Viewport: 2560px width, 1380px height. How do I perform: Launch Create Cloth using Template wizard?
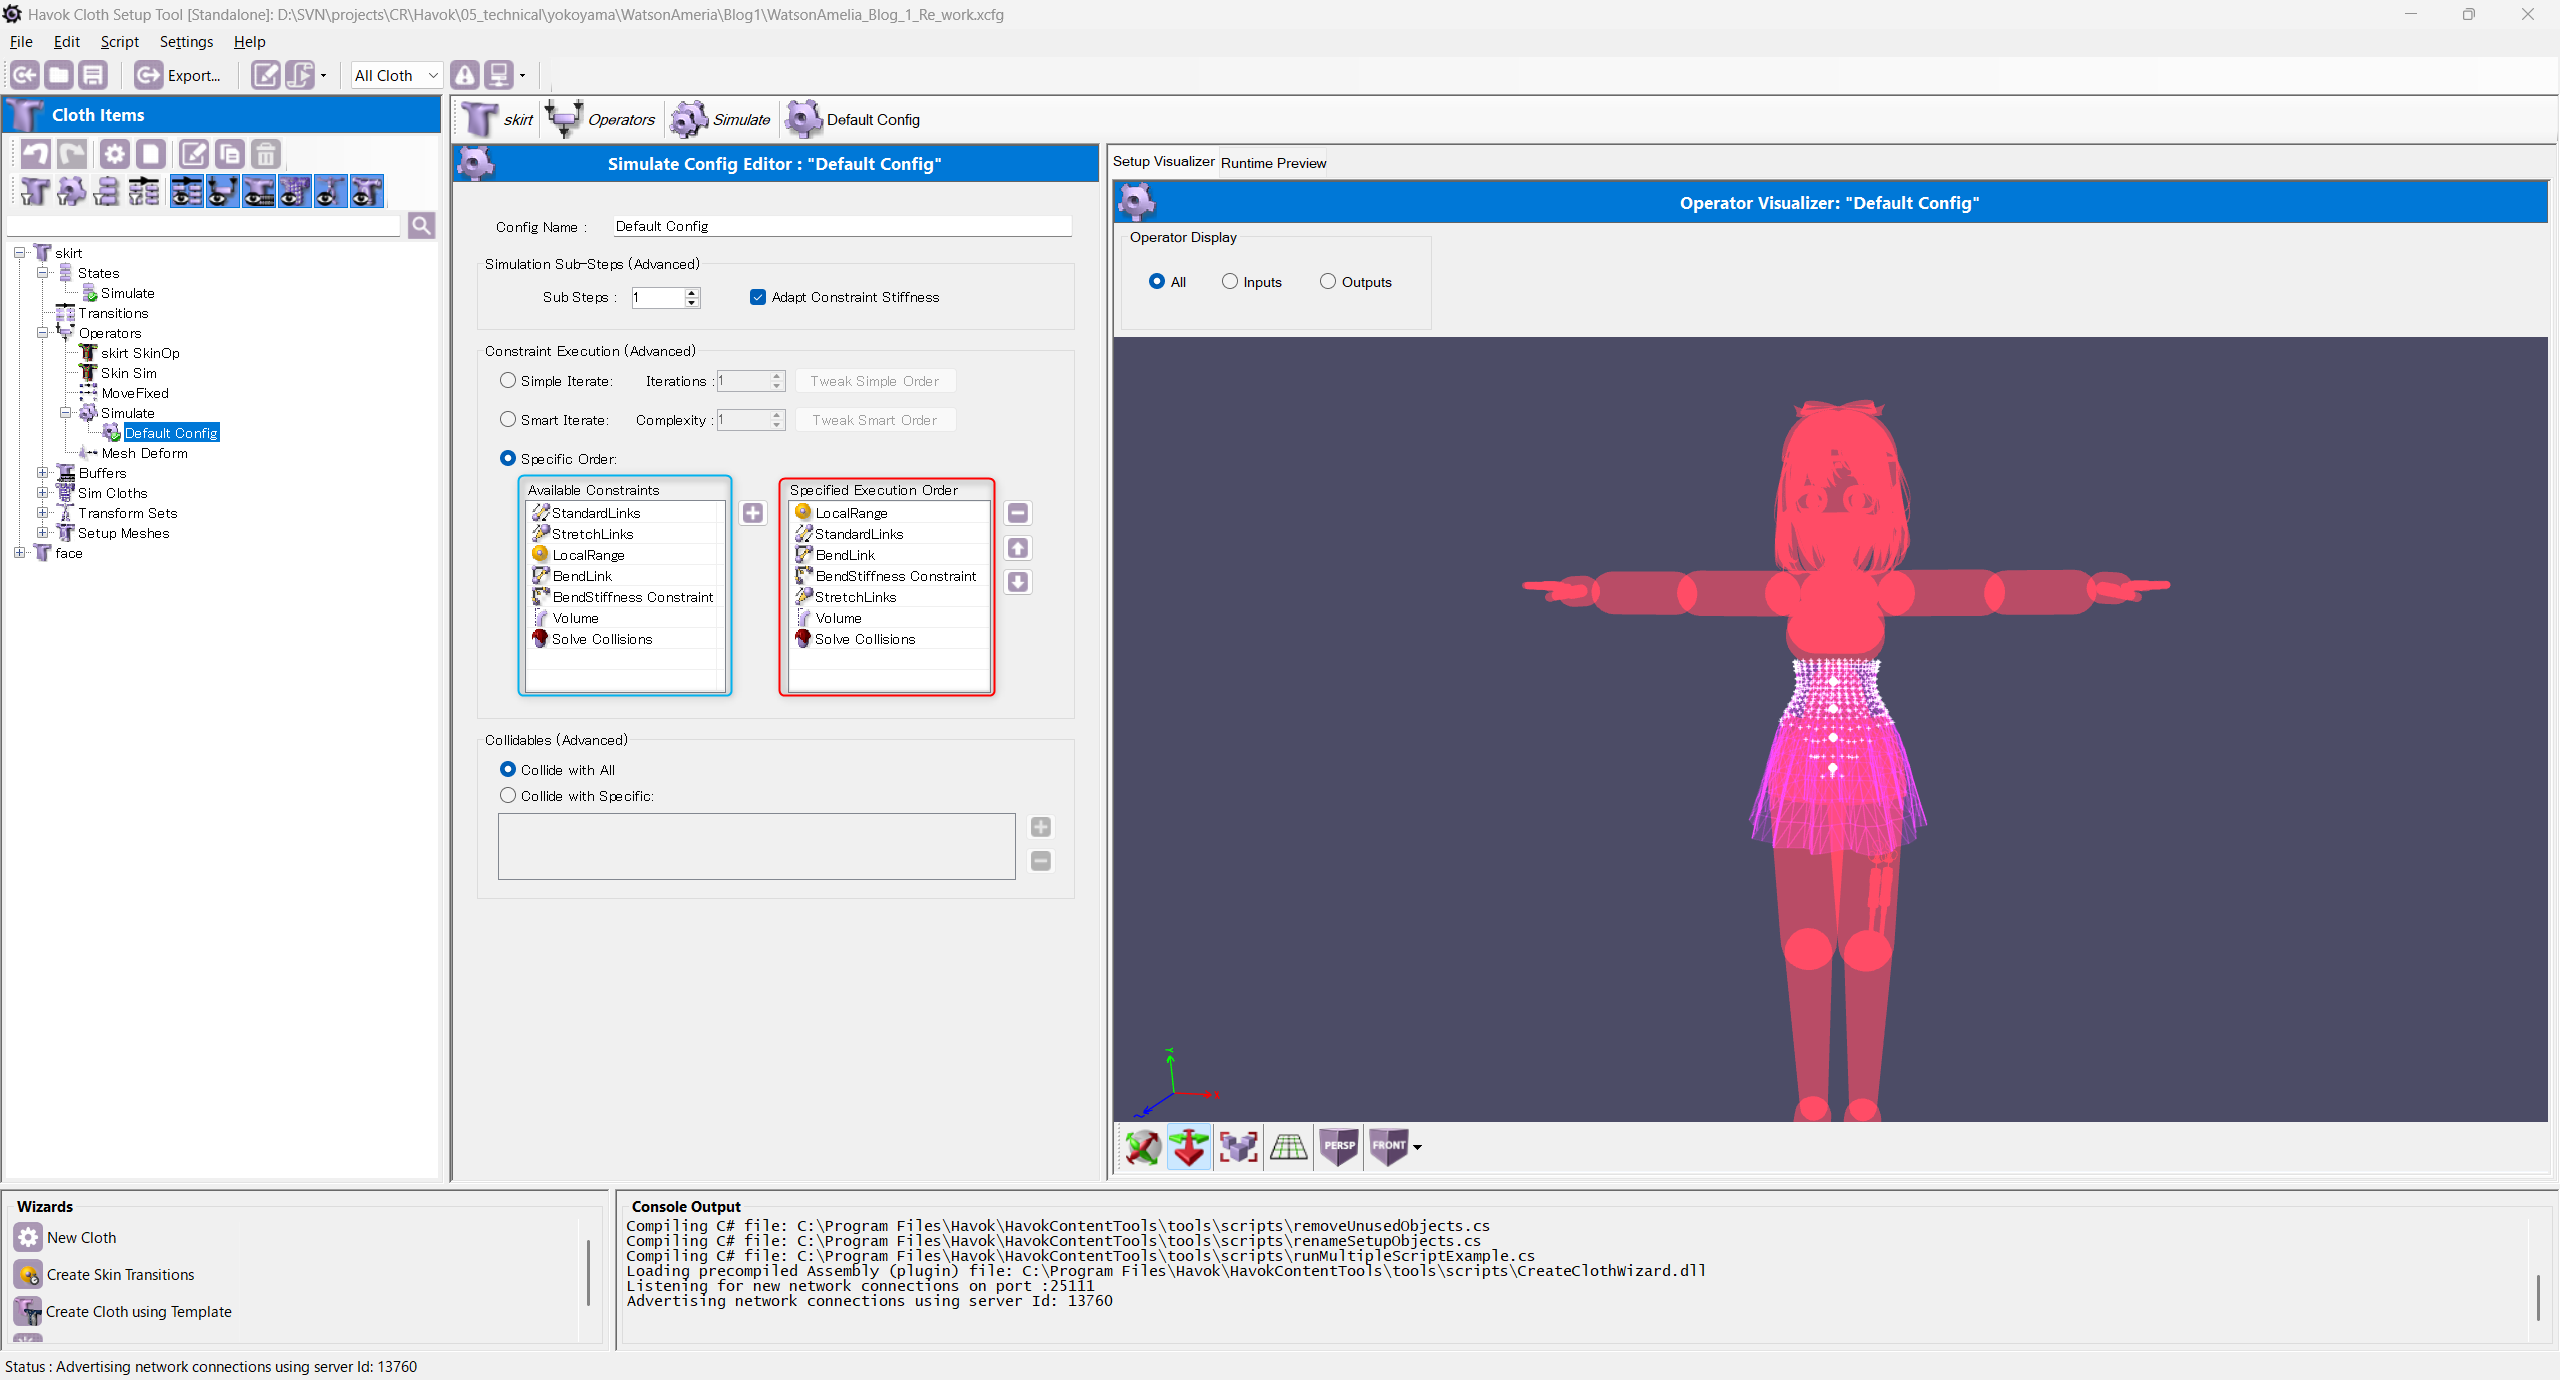tap(123, 1311)
